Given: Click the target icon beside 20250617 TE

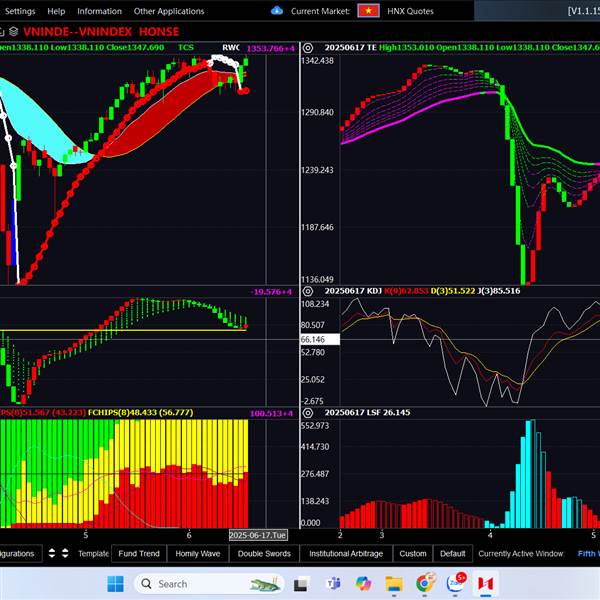Looking at the screenshot, I should click(x=308, y=48).
